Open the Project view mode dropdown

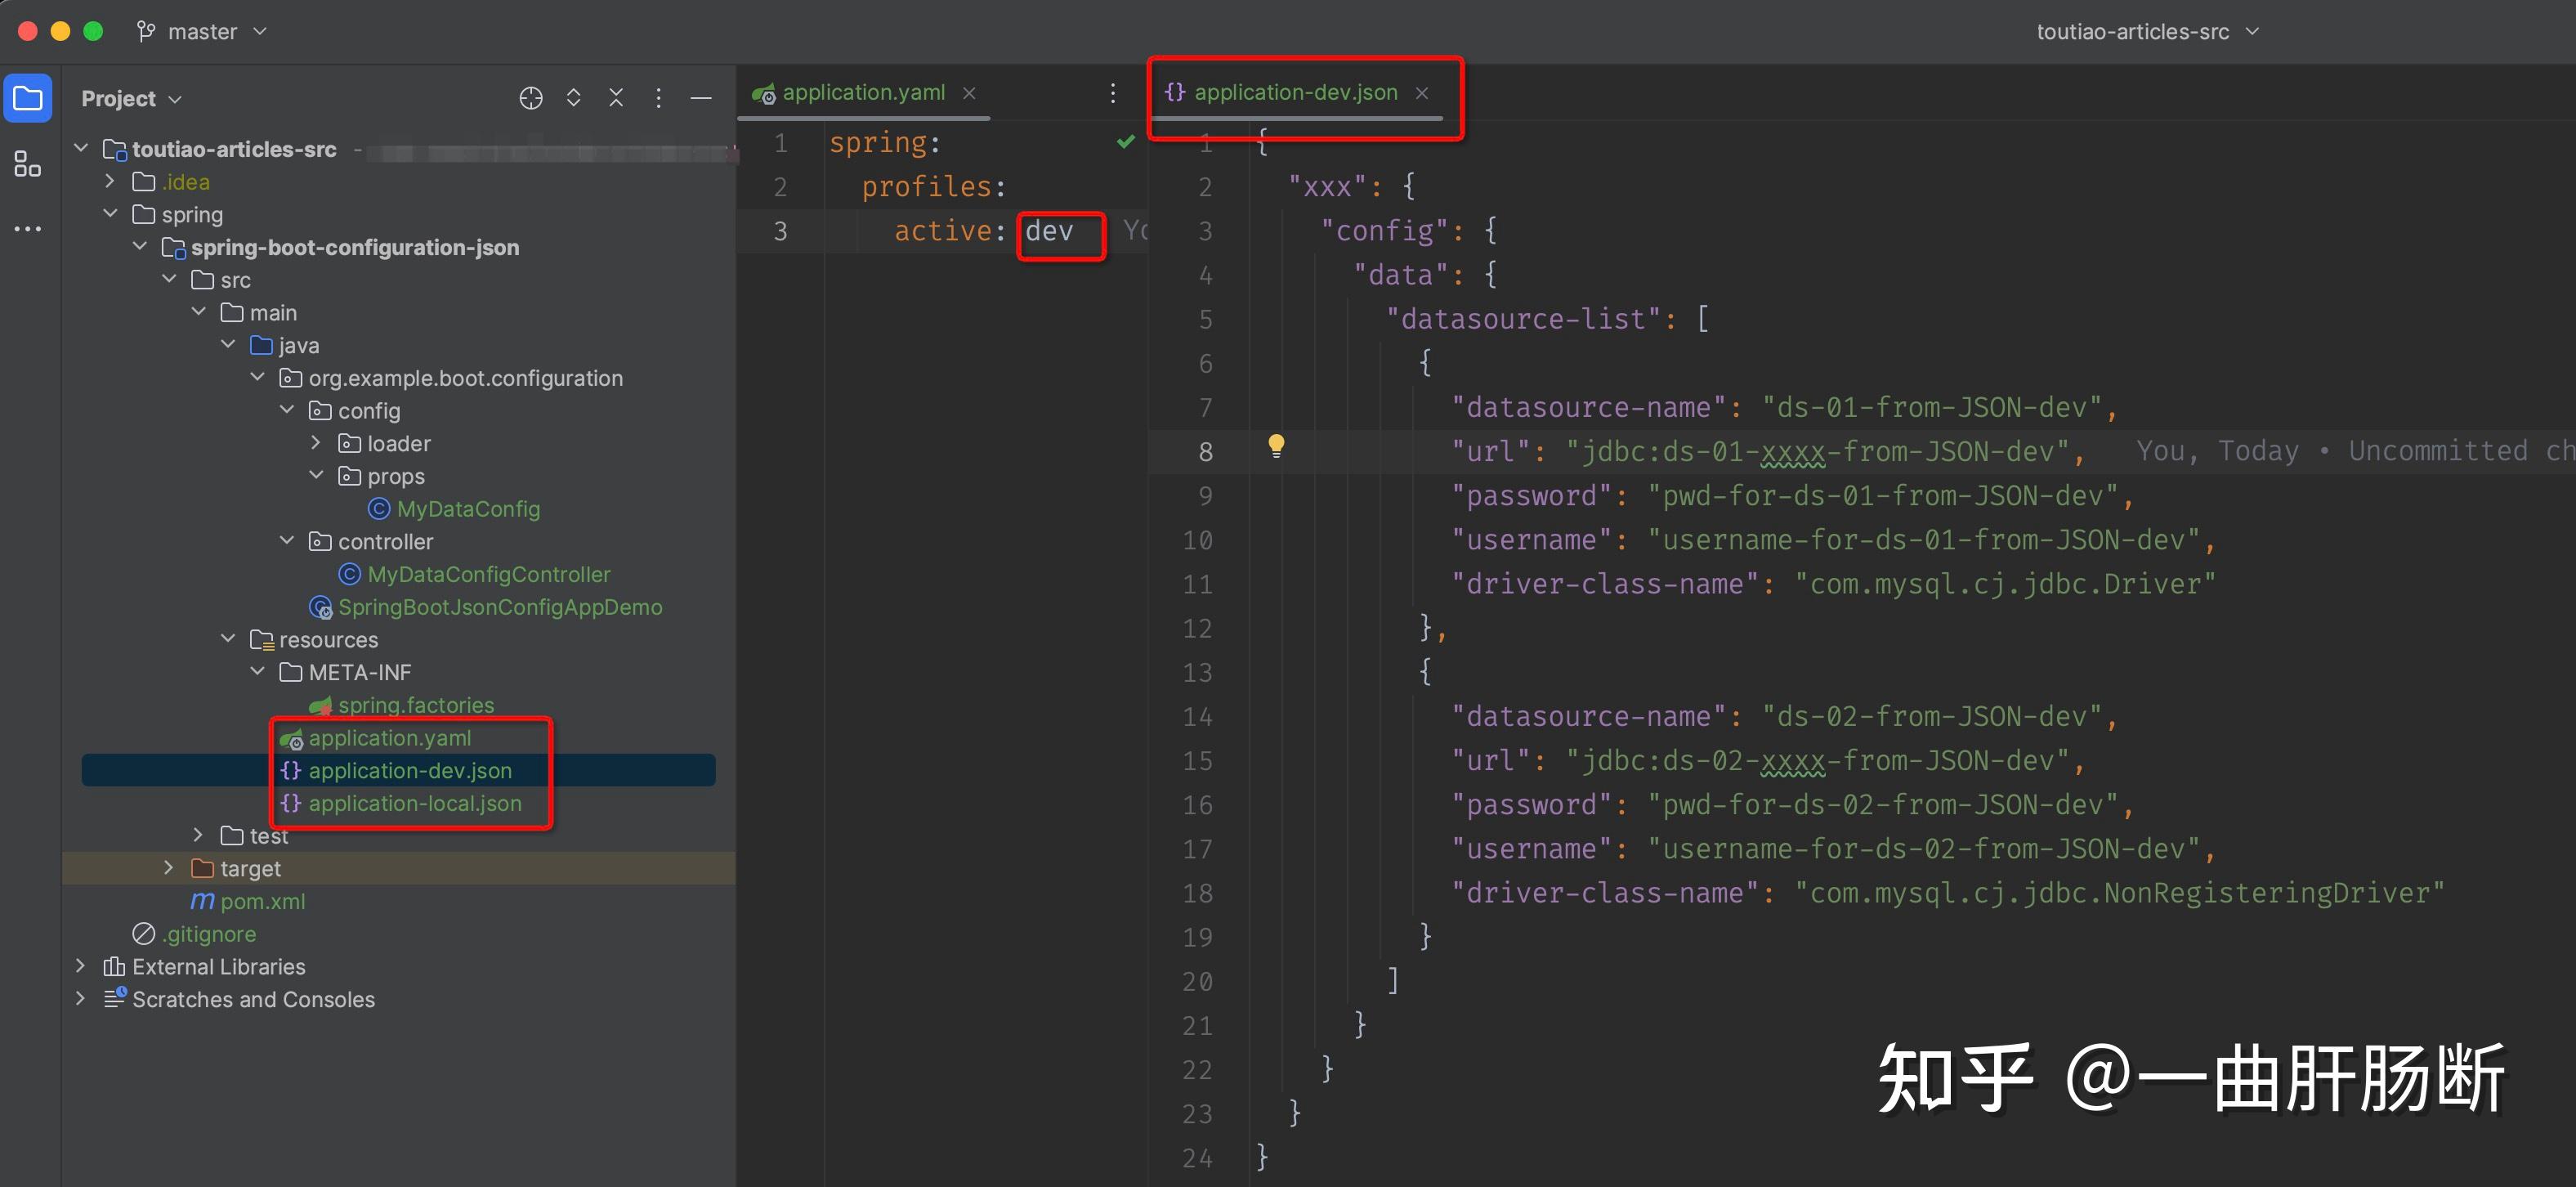131,98
